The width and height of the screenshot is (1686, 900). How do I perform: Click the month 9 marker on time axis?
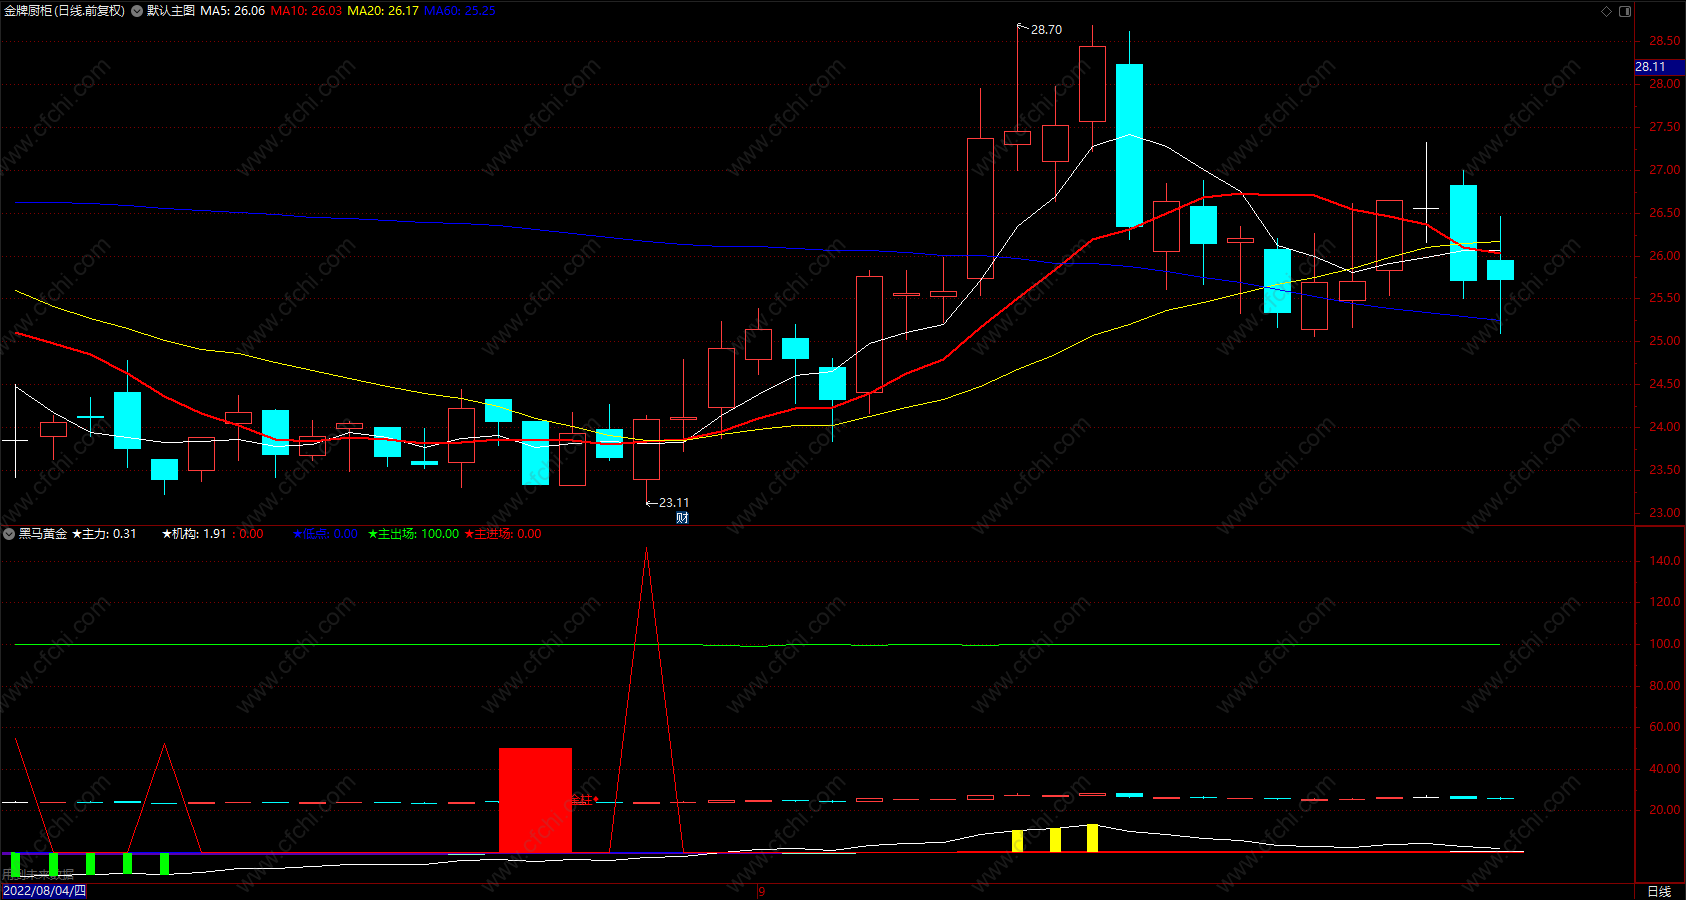tap(762, 891)
